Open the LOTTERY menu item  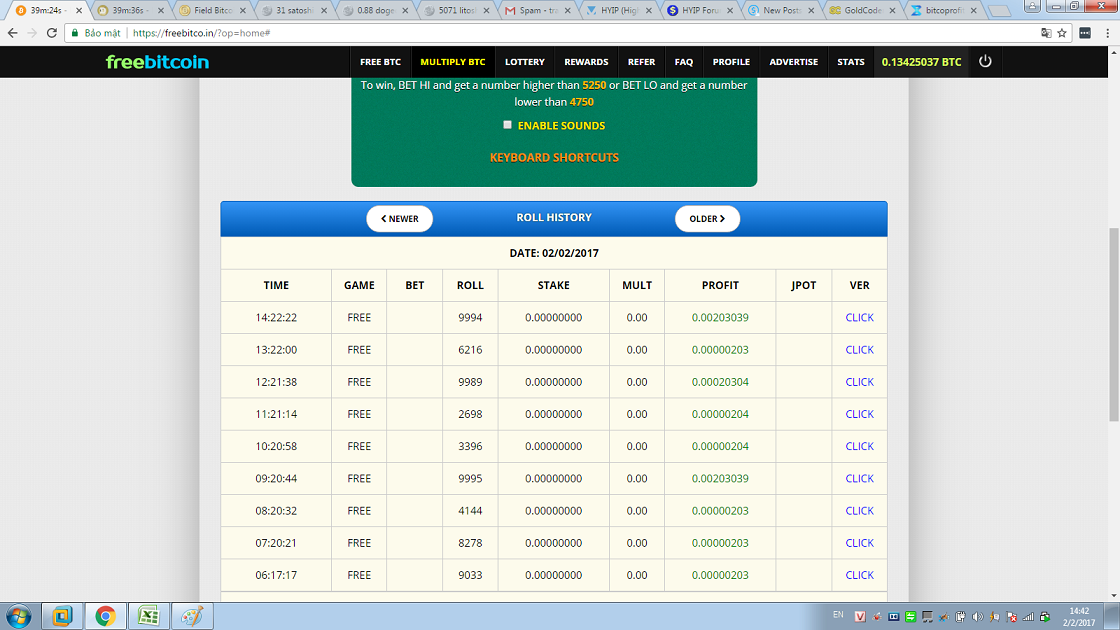524,62
